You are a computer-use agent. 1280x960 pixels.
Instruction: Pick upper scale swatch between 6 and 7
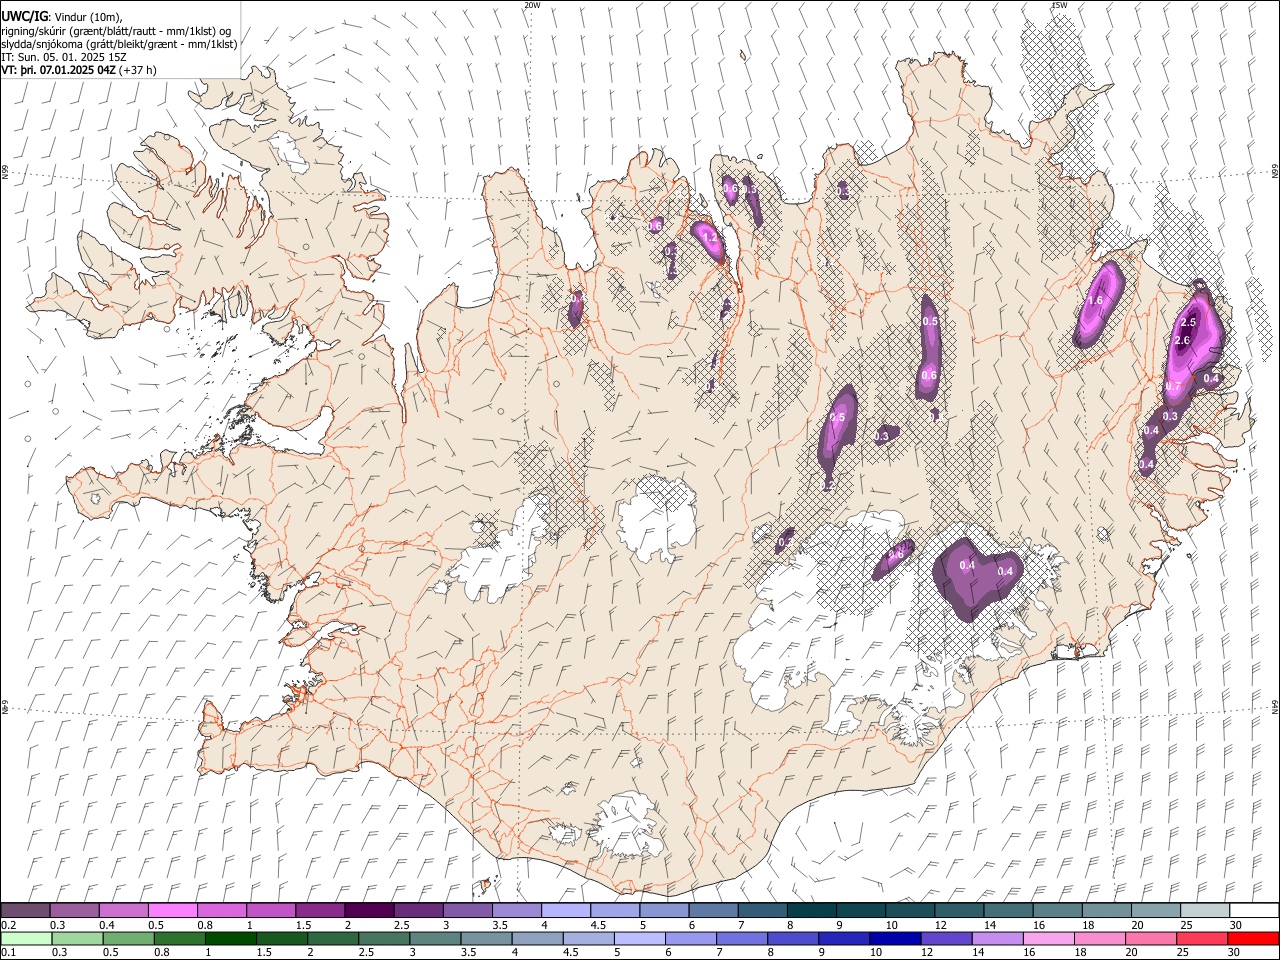[713, 911]
